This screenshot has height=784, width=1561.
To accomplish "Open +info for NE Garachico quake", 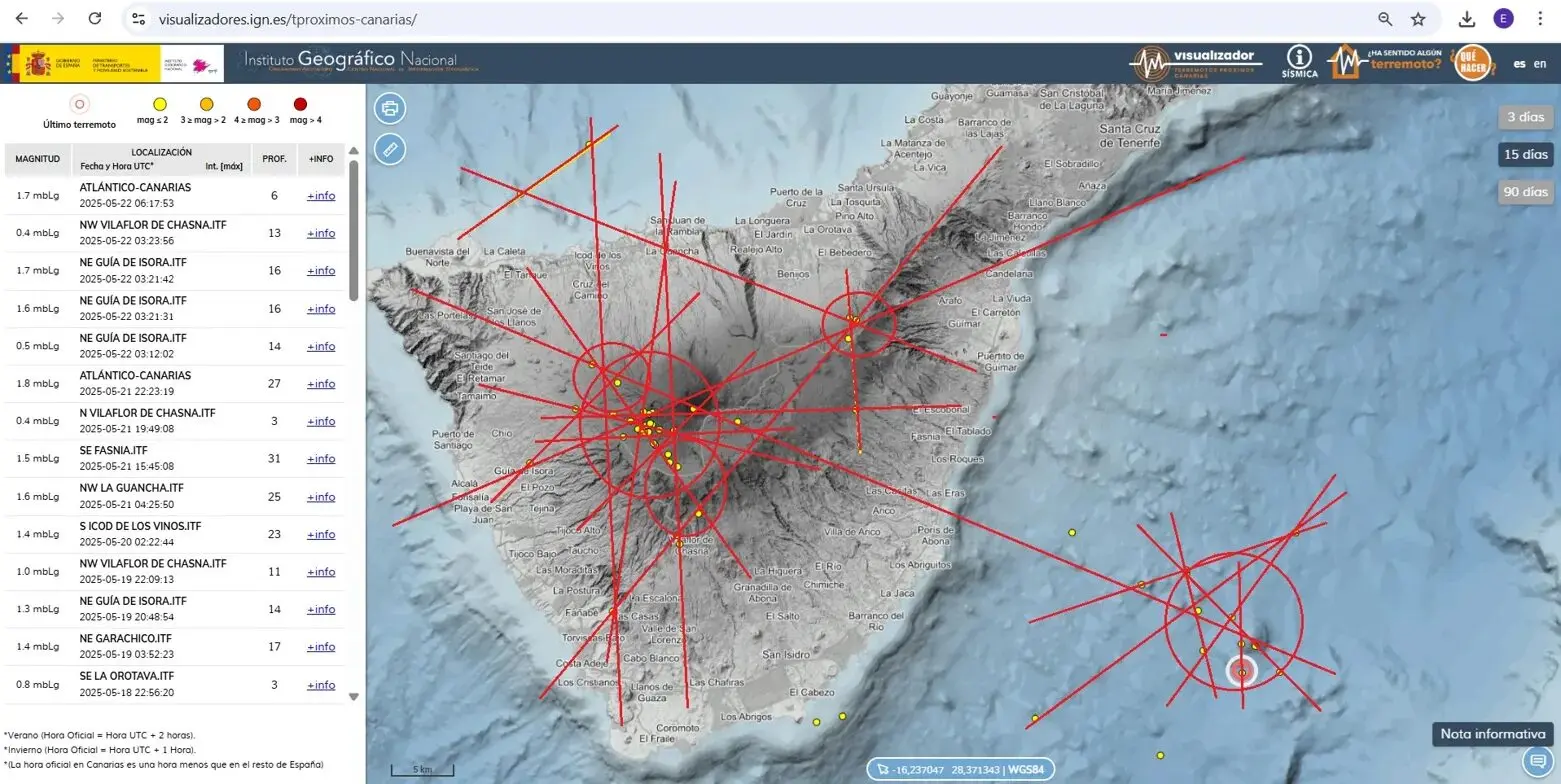I will (321, 647).
